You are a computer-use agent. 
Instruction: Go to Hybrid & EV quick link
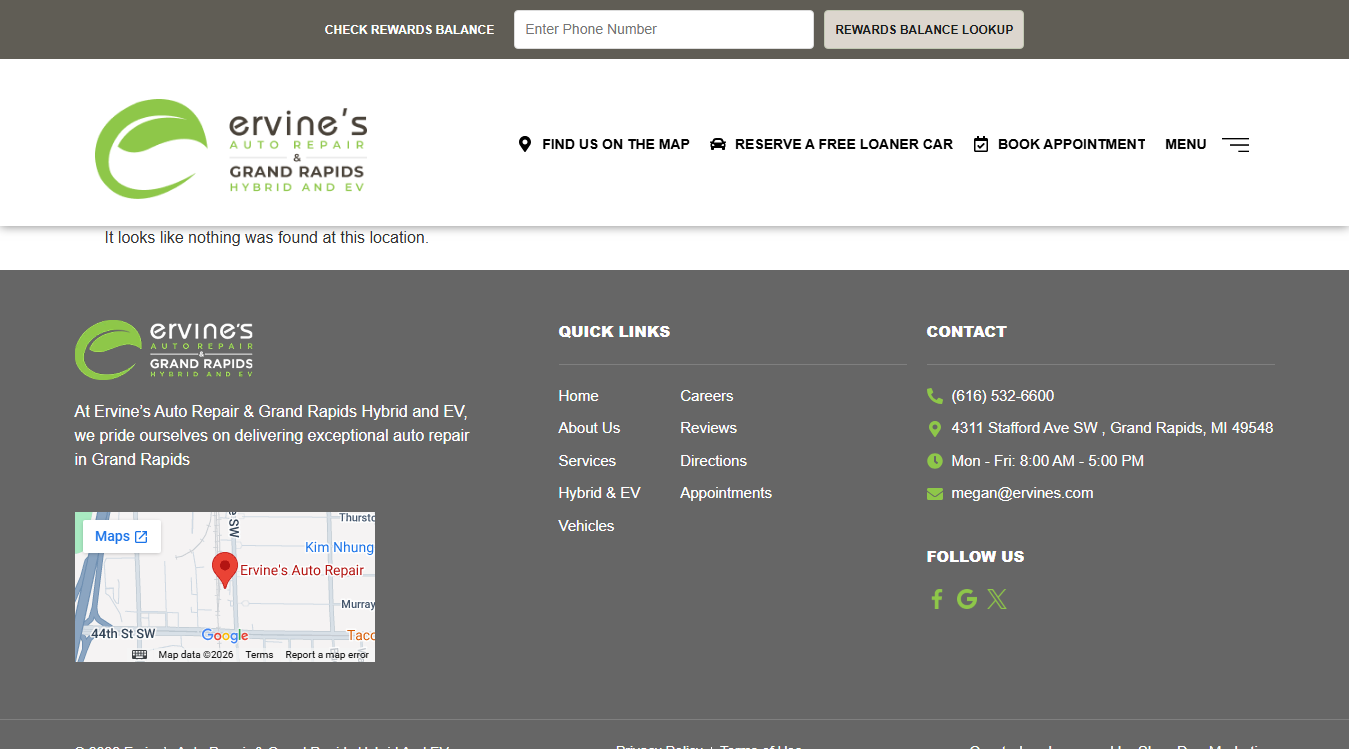(599, 493)
